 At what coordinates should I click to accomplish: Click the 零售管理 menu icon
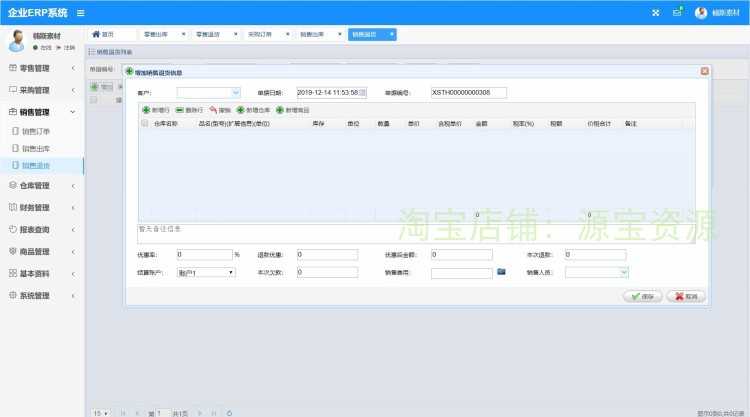coord(13,68)
